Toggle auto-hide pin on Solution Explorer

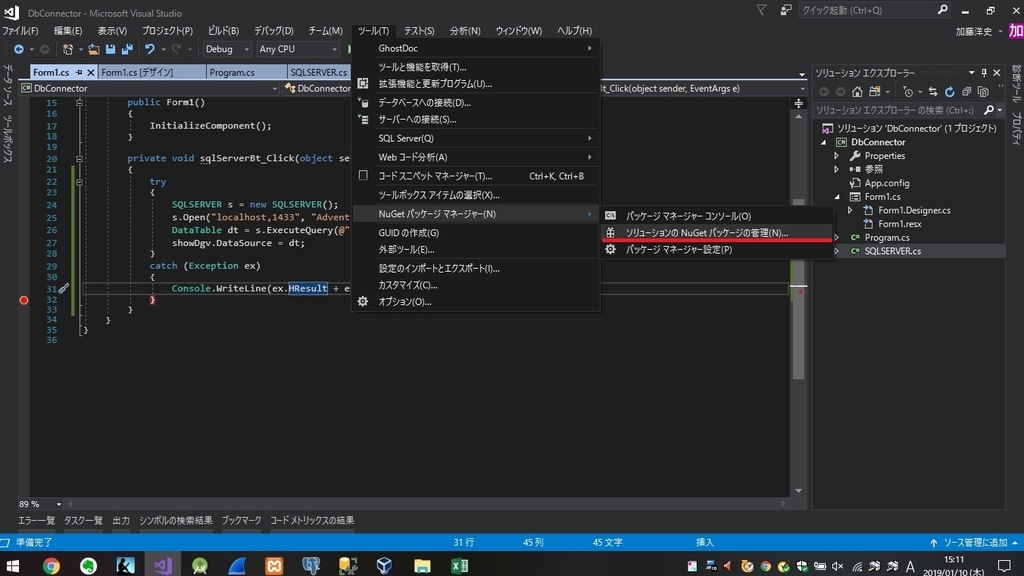(984, 72)
